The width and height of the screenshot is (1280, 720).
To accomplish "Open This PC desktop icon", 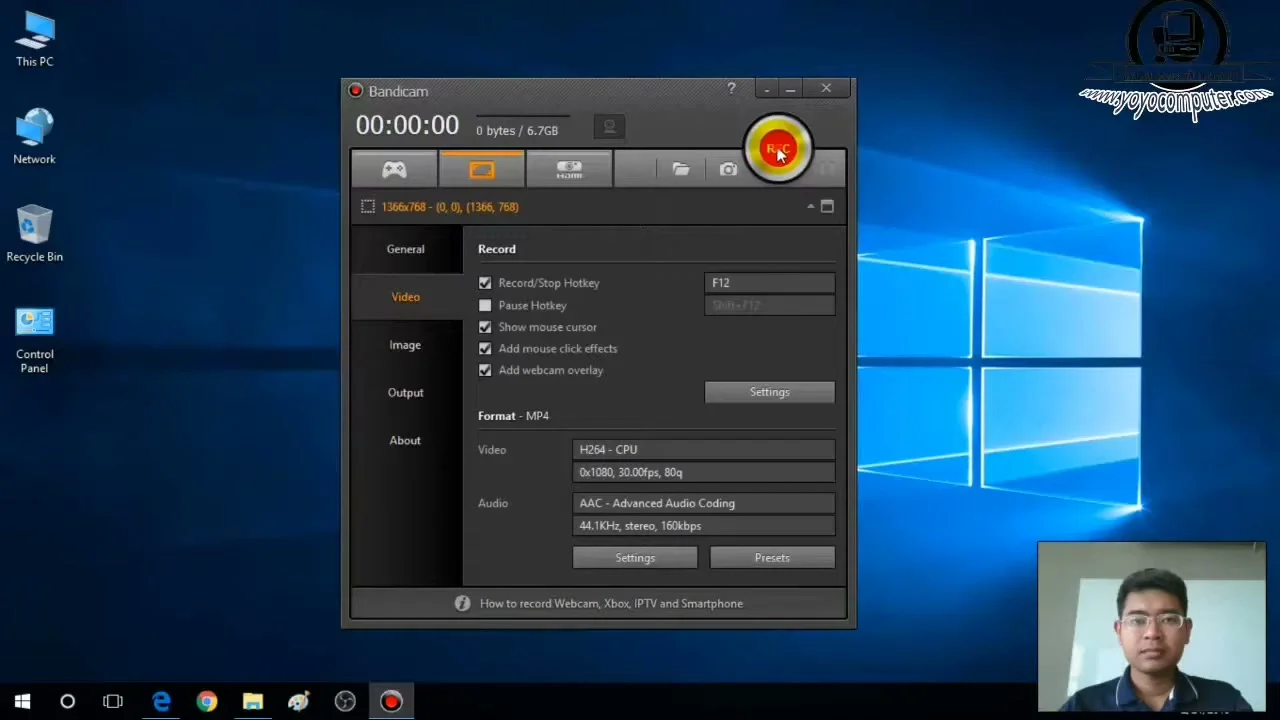I will [x=35, y=41].
